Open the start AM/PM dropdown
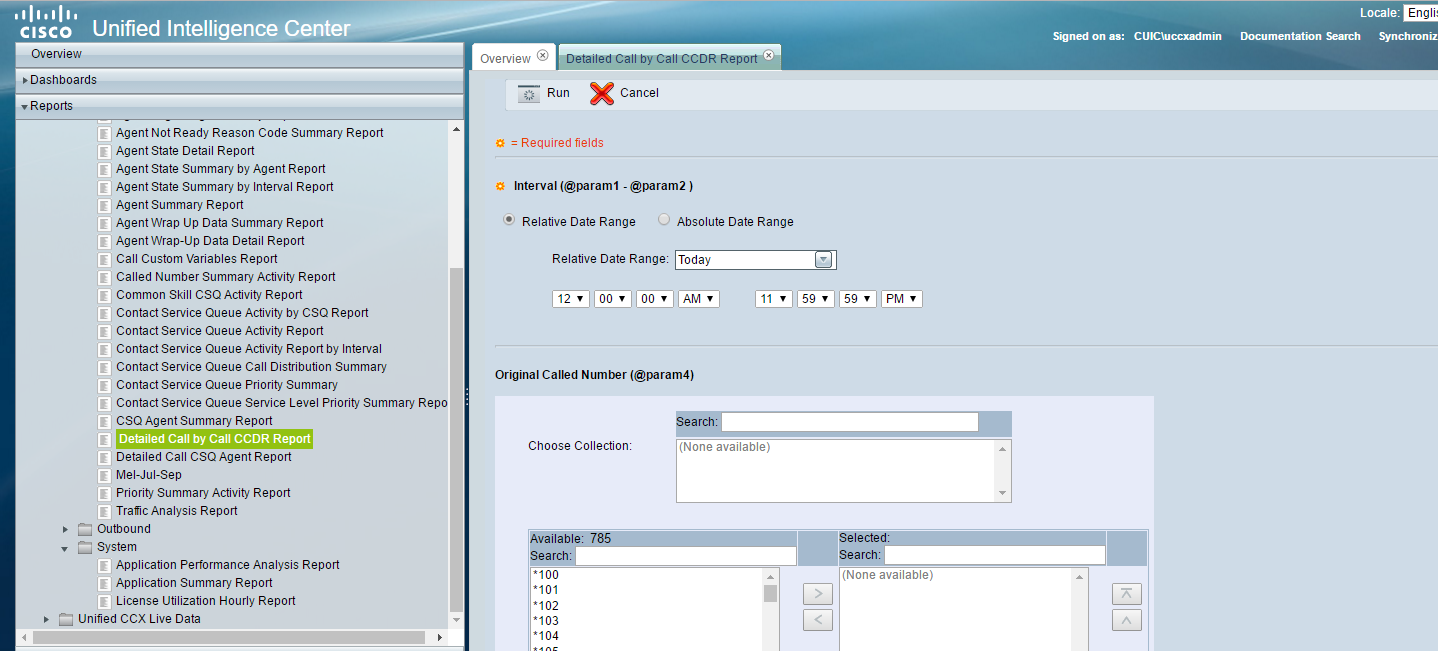This screenshot has width=1438, height=651. point(698,299)
